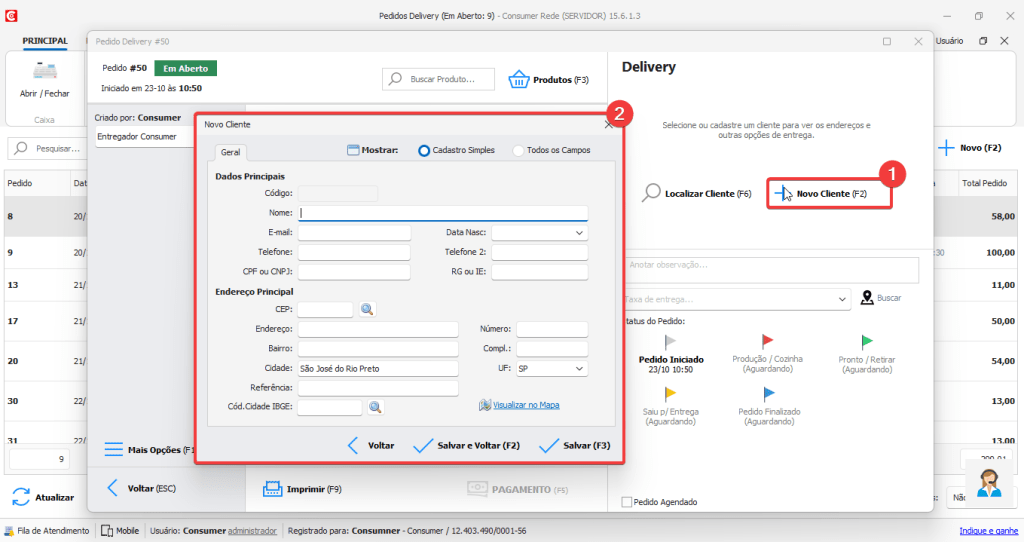Image resolution: width=1024 pixels, height=542 pixels.
Task: Expand the Data Nasc date dropdown
Action: (x=579, y=233)
